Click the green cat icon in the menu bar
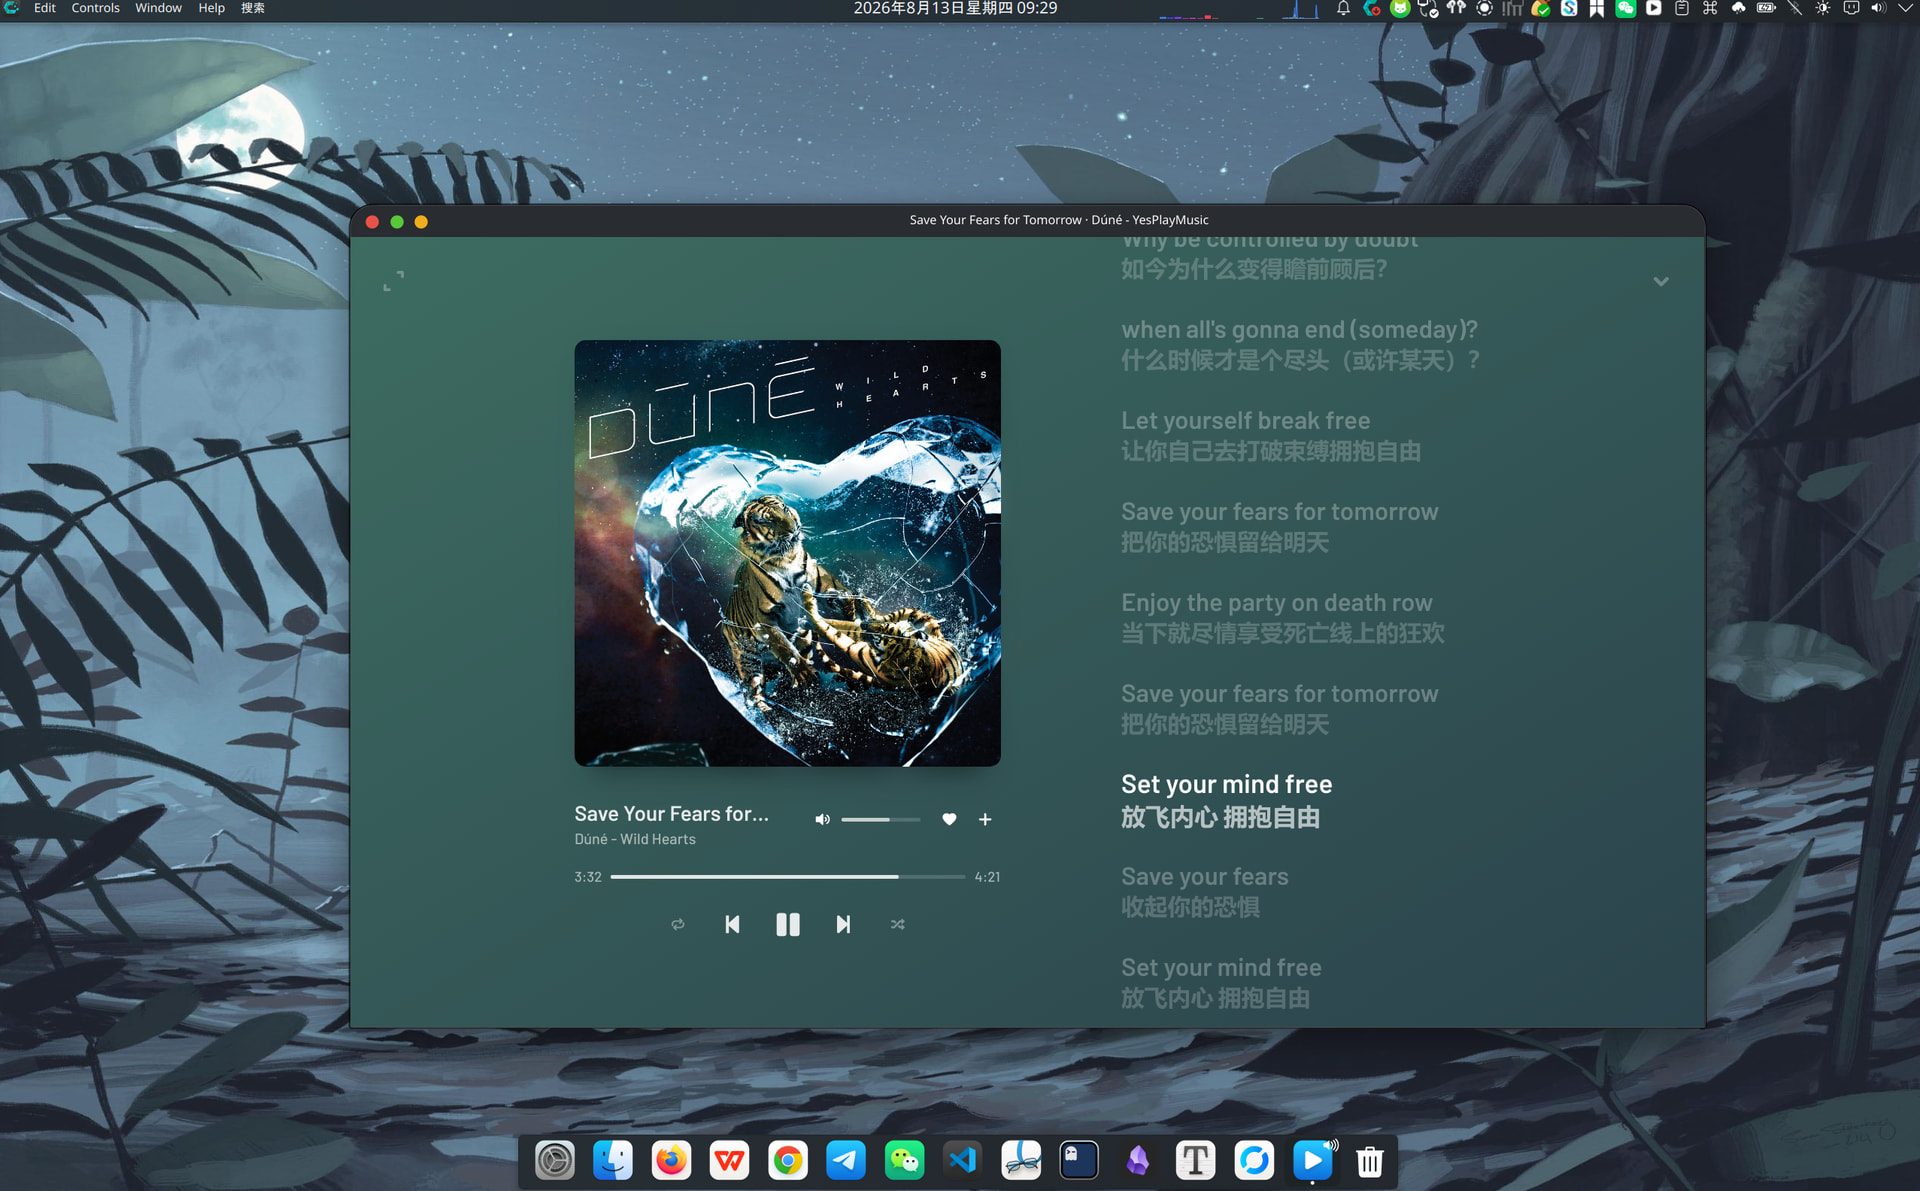 tap(1400, 8)
